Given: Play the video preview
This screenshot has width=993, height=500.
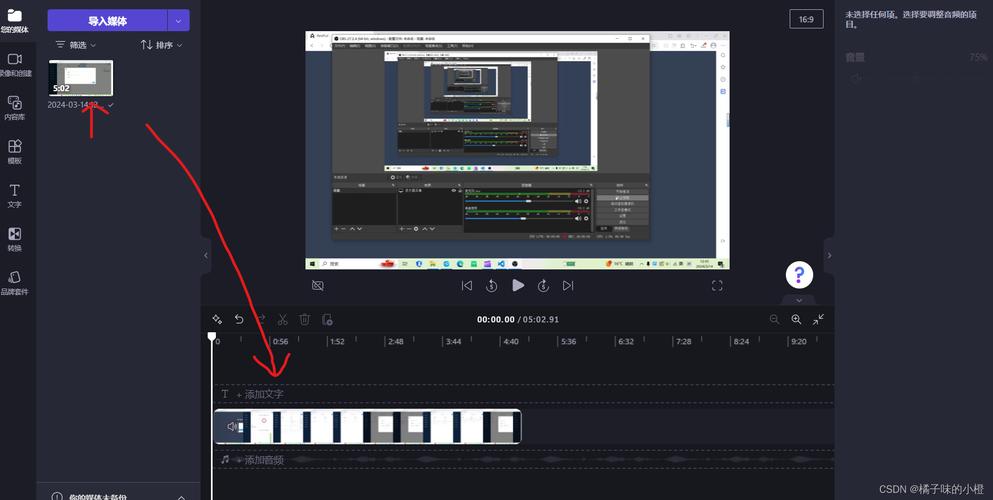Looking at the screenshot, I should pyautogui.click(x=518, y=285).
